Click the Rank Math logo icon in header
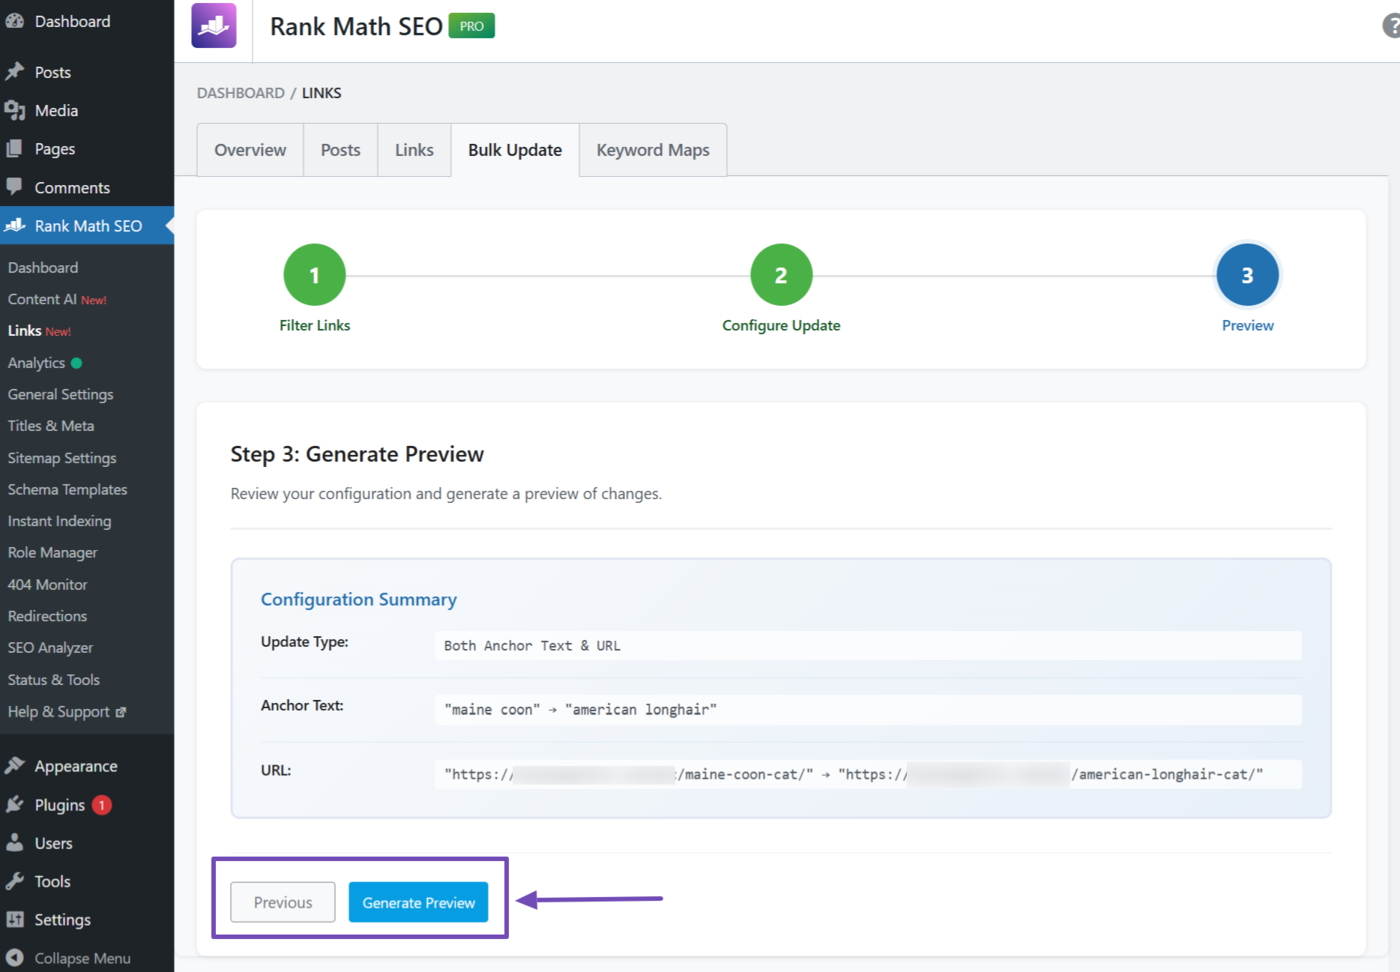This screenshot has width=1400, height=972. tap(214, 26)
